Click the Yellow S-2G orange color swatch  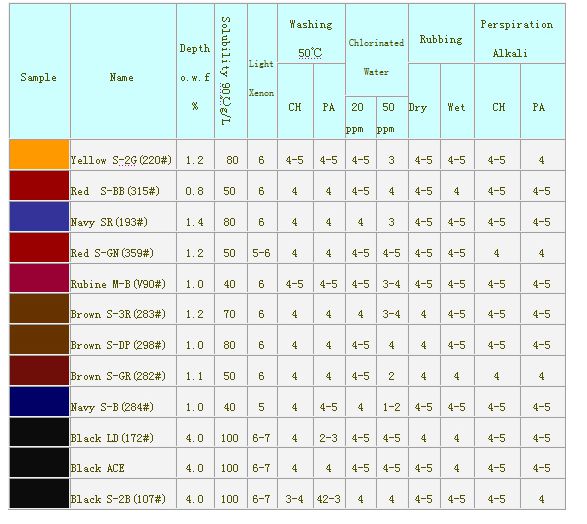[39, 155]
